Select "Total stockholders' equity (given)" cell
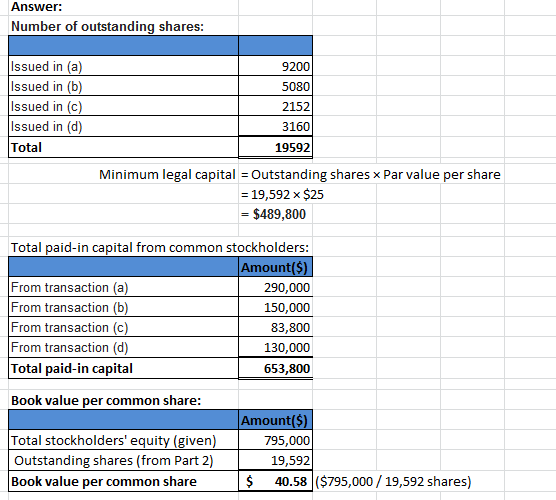556x500 pixels. (123, 440)
